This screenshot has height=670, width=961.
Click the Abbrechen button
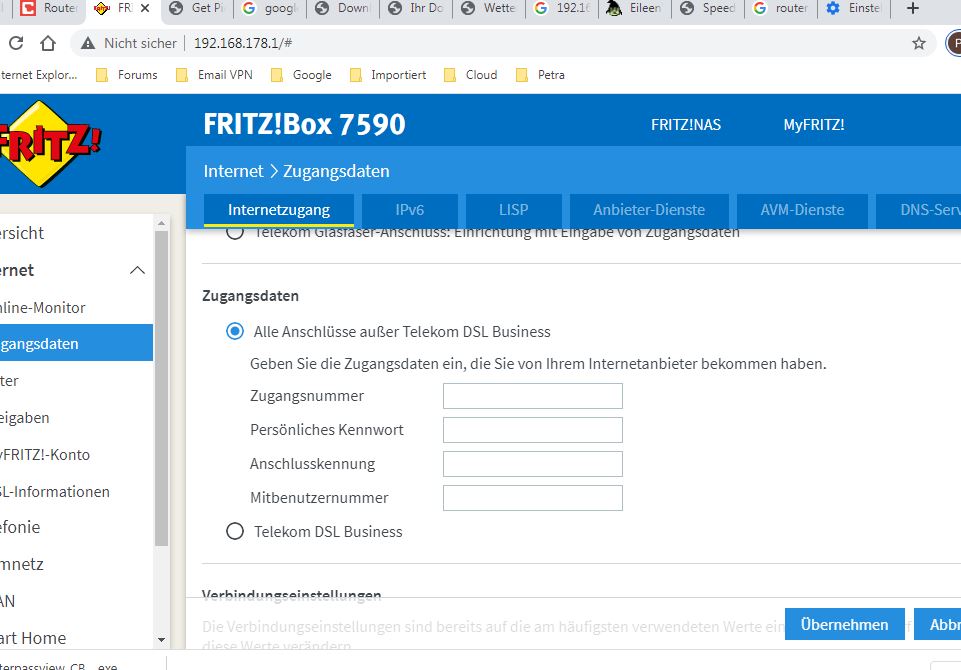coord(937,624)
